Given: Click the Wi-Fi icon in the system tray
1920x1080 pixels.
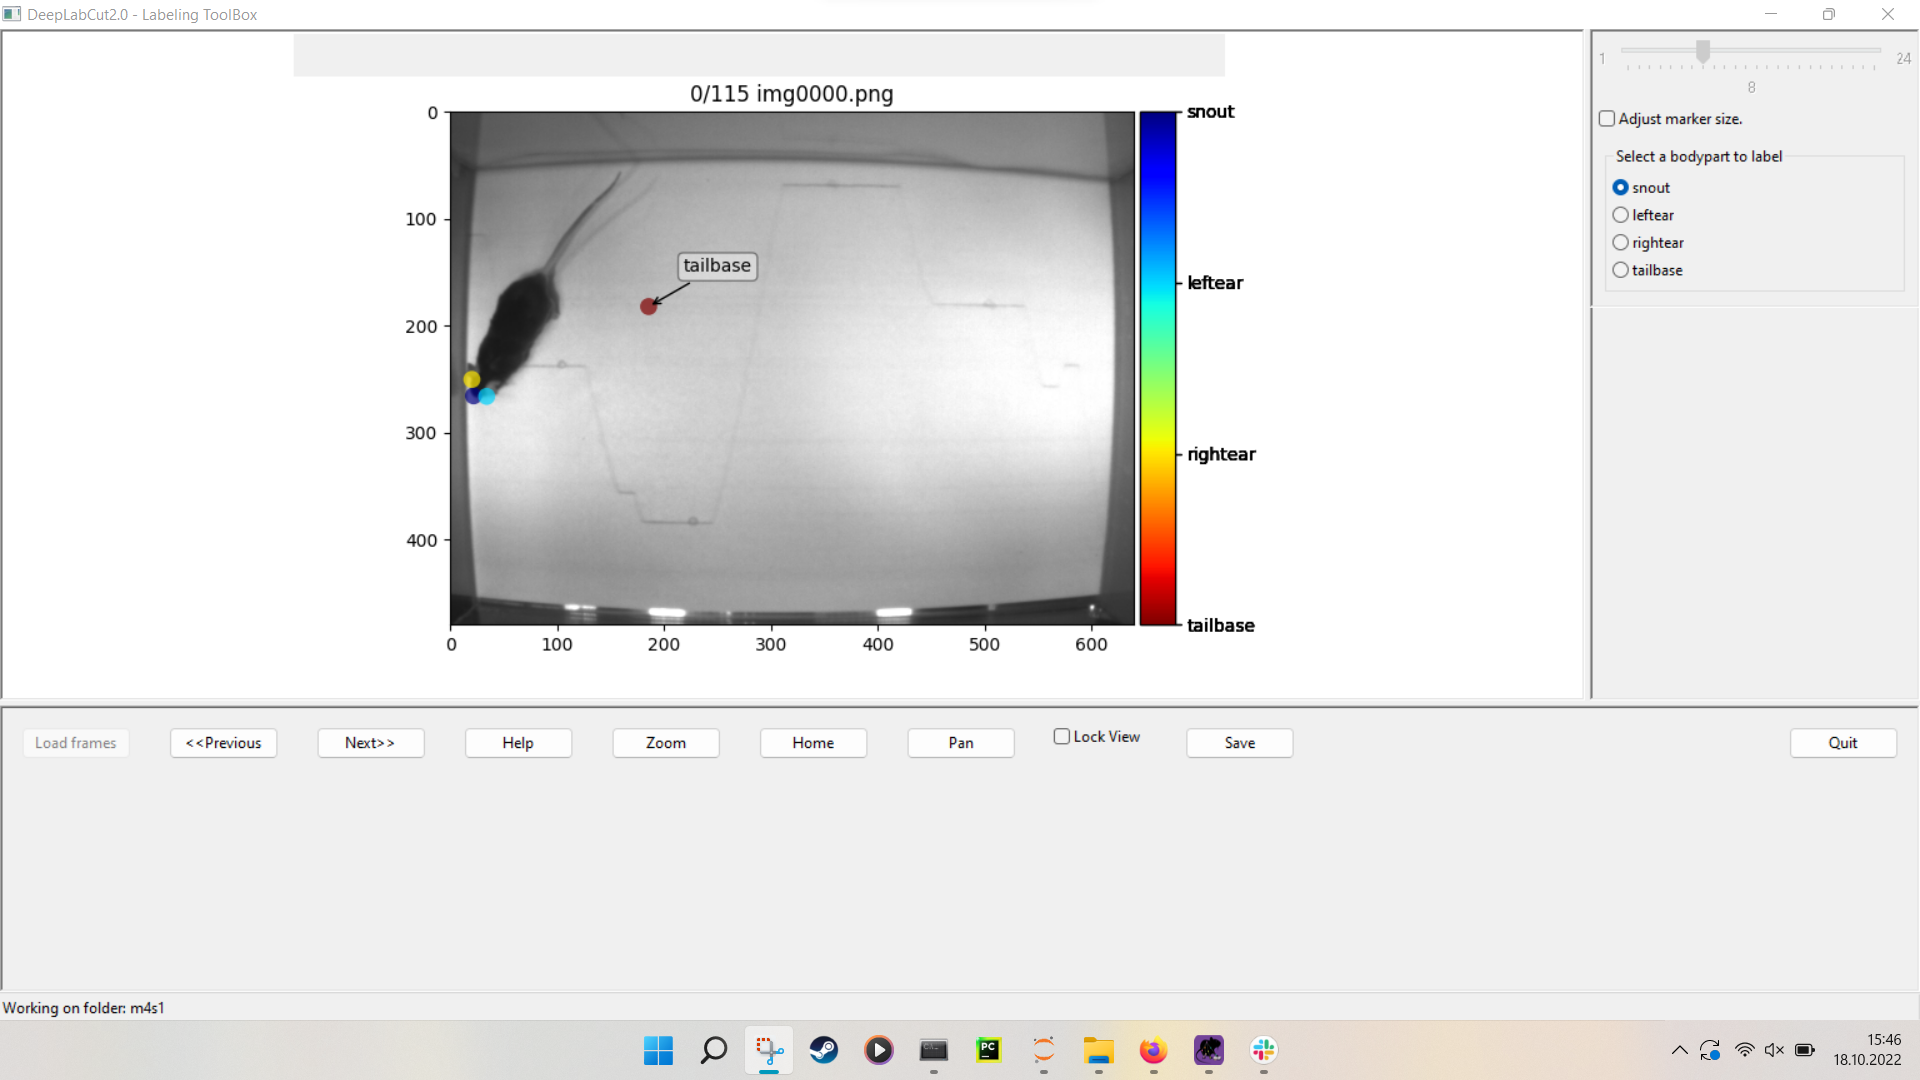Looking at the screenshot, I should point(1745,1050).
